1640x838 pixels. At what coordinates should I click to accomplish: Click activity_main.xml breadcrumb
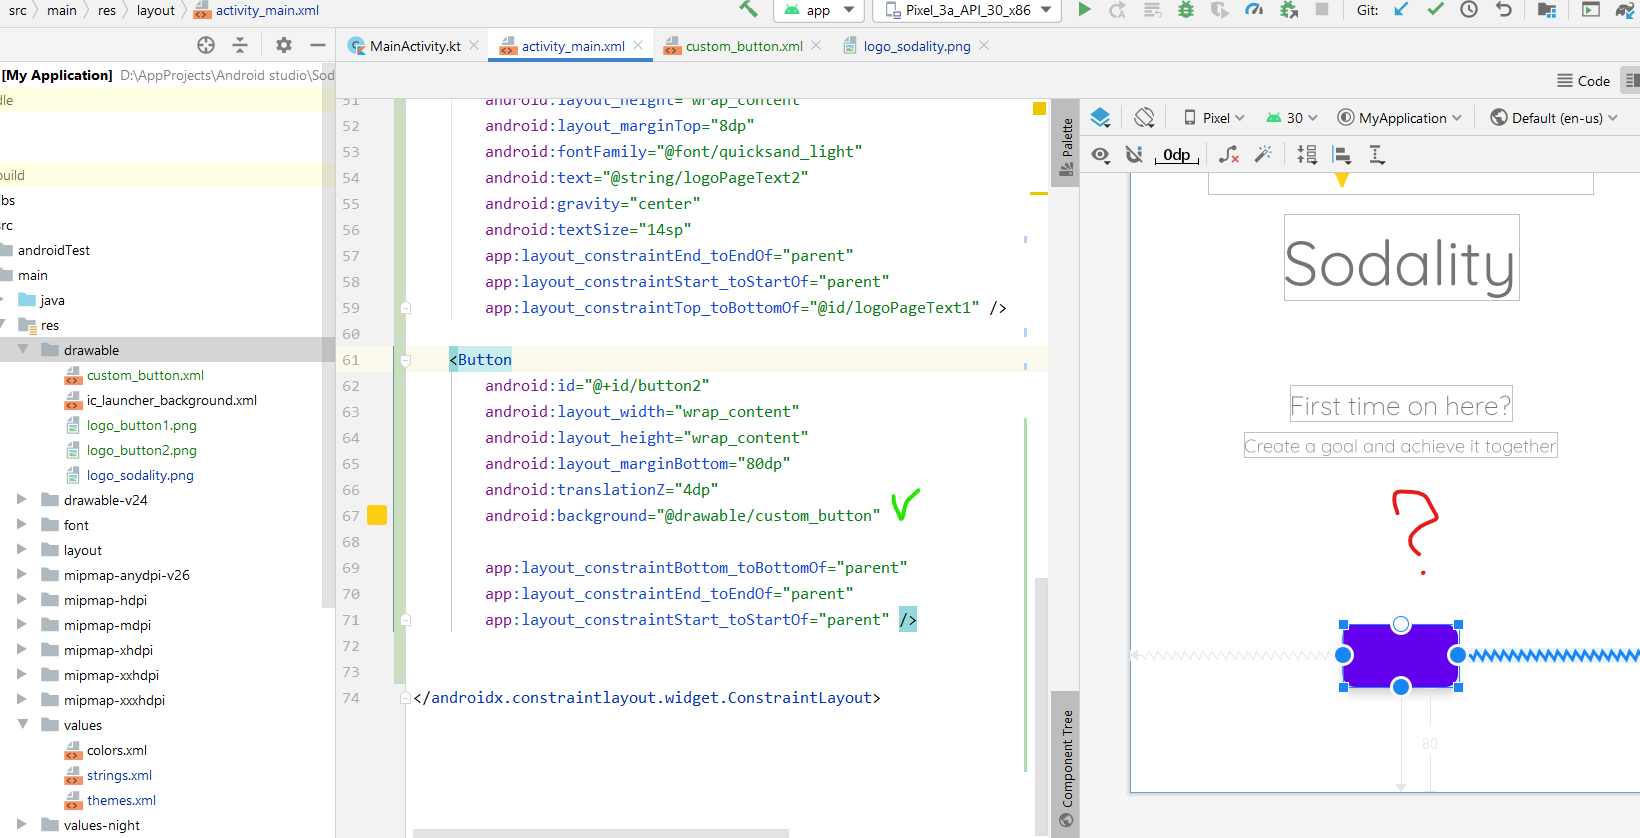coord(256,10)
